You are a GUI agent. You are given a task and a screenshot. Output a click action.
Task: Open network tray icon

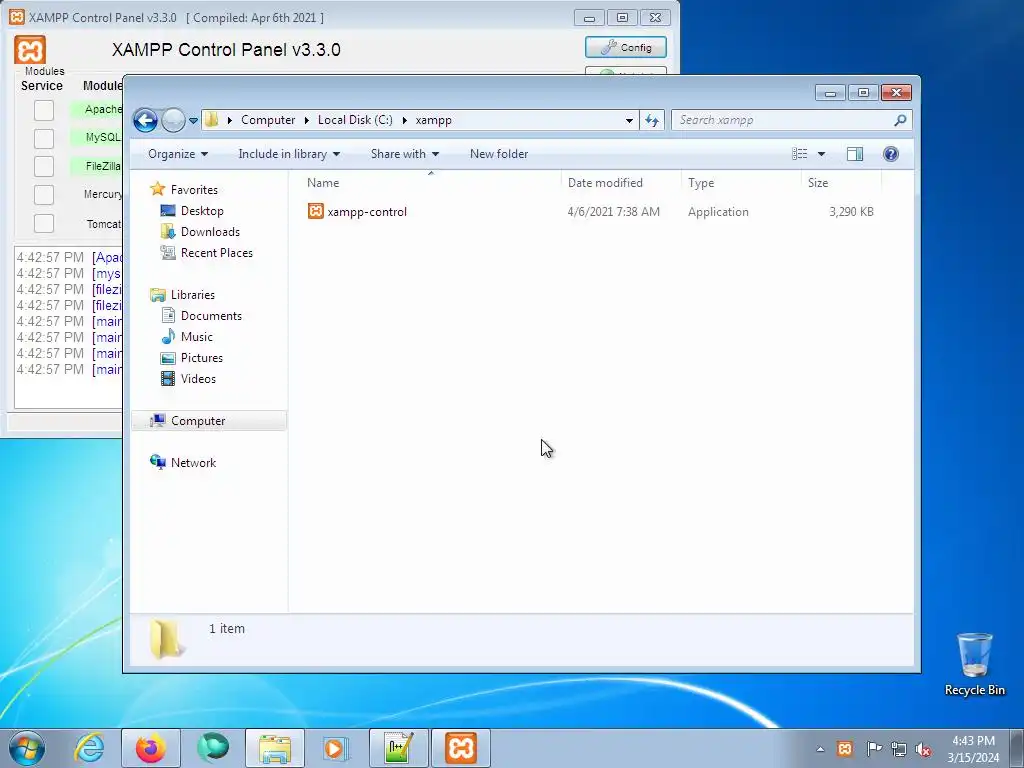pyautogui.click(x=899, y=749)
